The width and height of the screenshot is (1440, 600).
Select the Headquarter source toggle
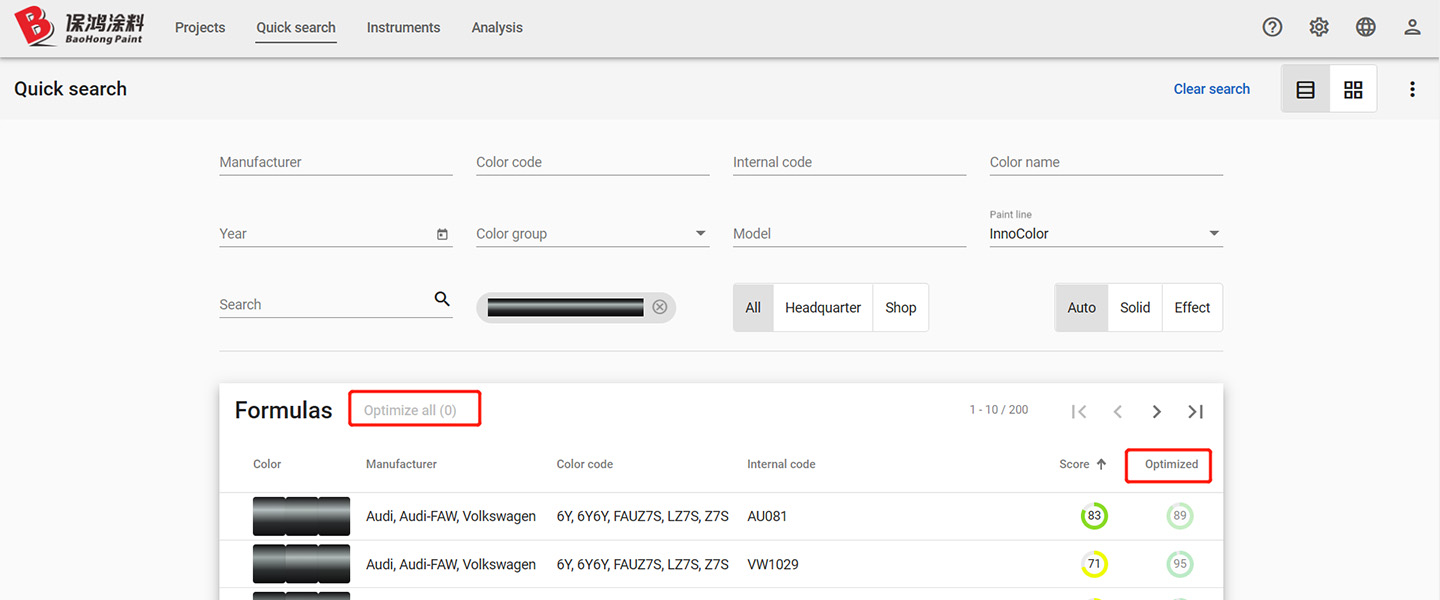point(823,307)
